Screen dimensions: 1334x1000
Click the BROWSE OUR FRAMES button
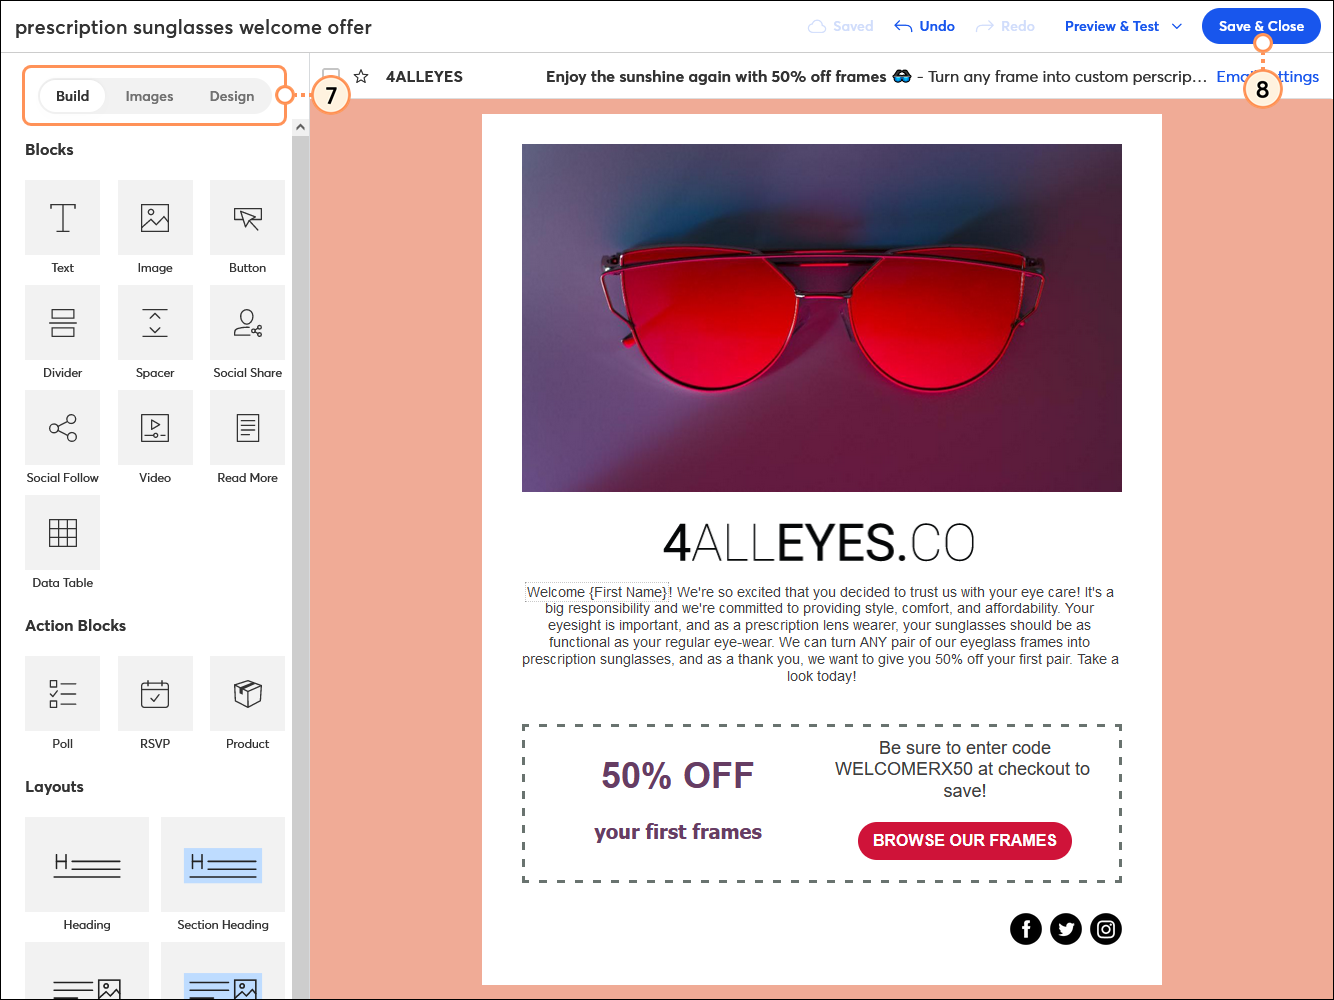965,840
